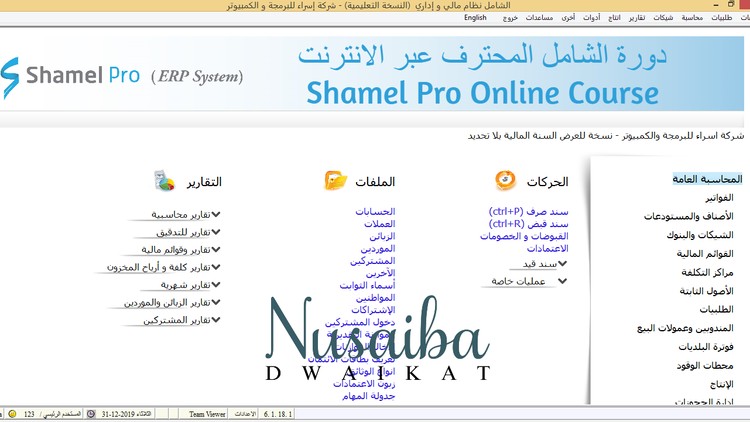Open the أدوات (Tools) menu
The image size is (750, 422).
(591, 18)
